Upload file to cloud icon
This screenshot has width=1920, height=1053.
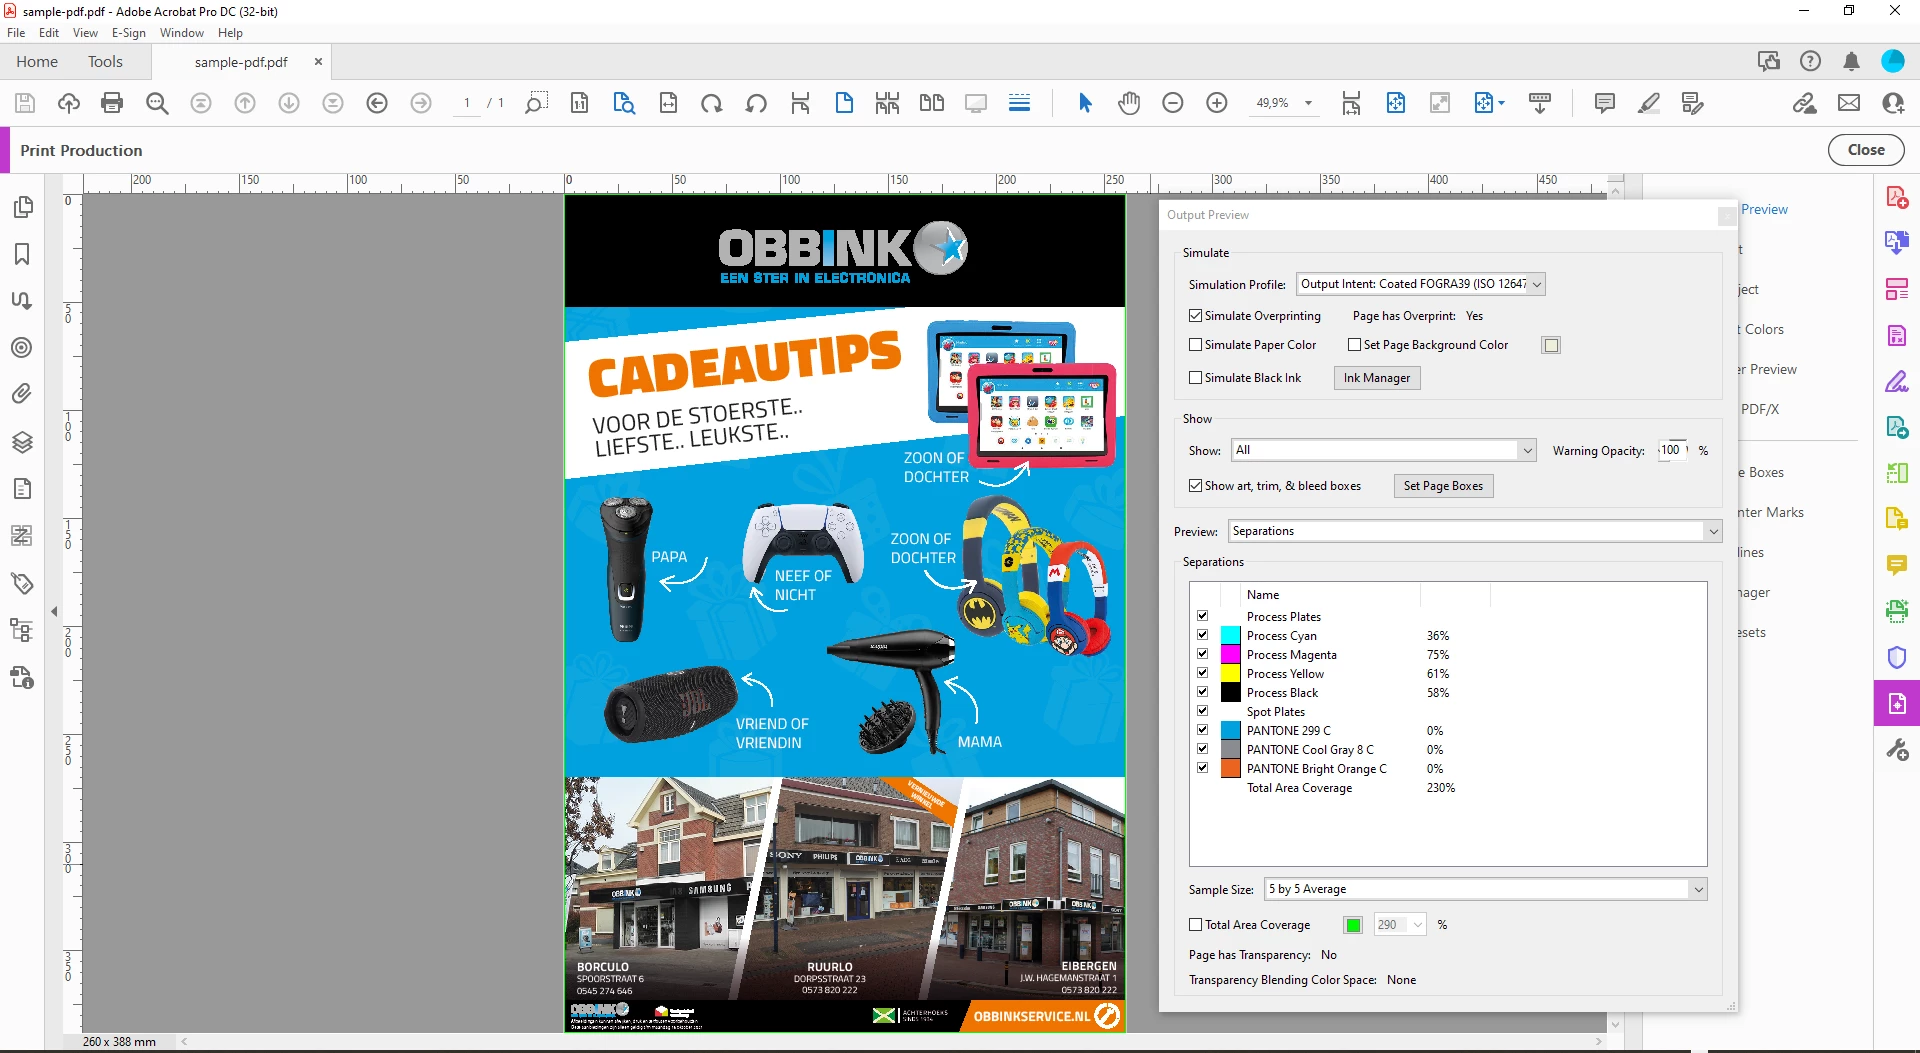(69, 103)
